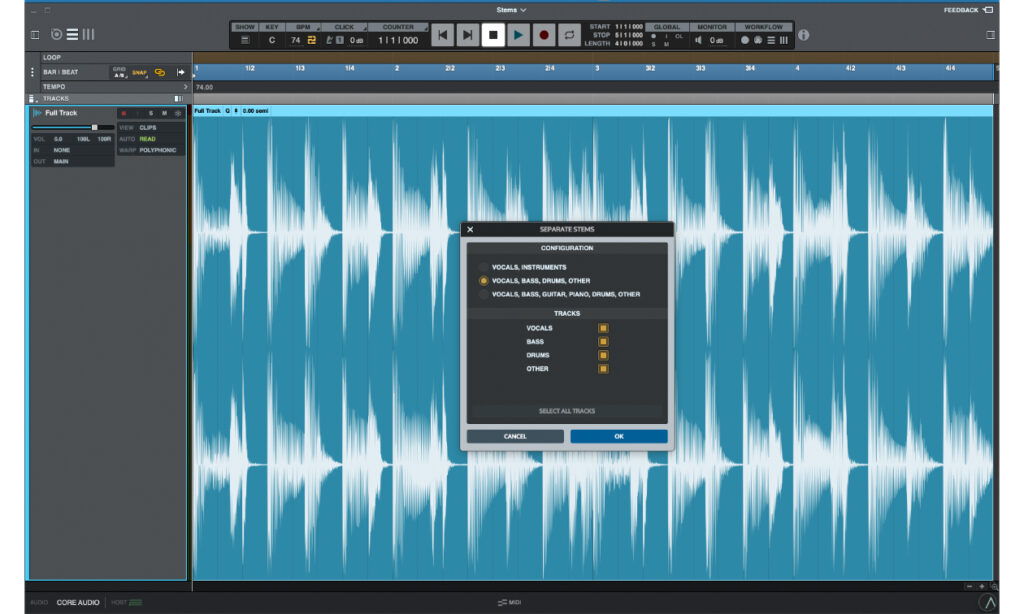Click the workflow vertical bars icon
Screen dimensions: 1024x614
[x=784, y=40]
